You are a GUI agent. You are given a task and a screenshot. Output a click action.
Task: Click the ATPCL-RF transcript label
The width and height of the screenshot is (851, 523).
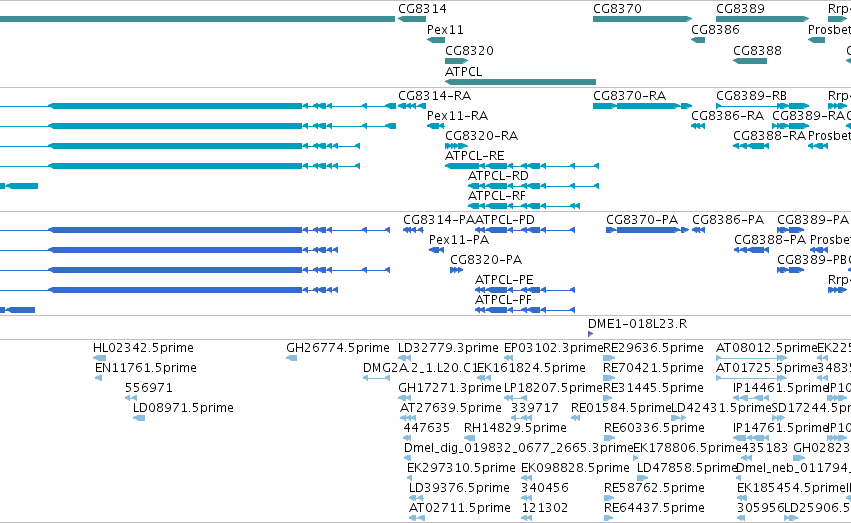click(x=497, y=196)
